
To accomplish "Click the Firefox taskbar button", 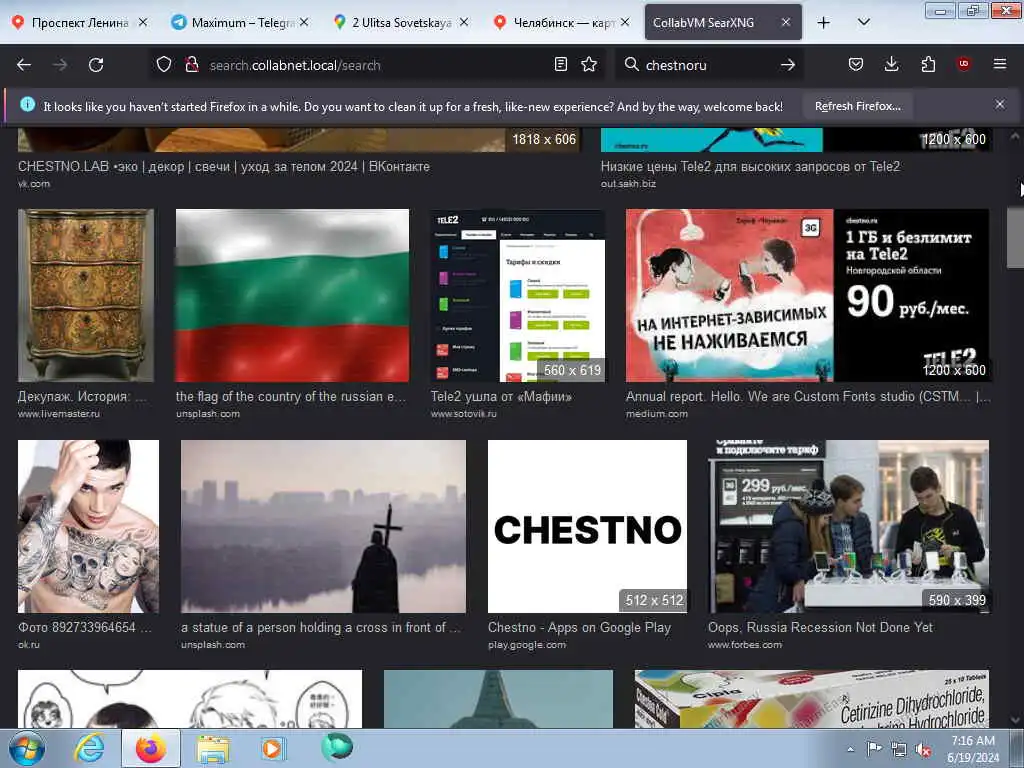I will tap(151, 748).
